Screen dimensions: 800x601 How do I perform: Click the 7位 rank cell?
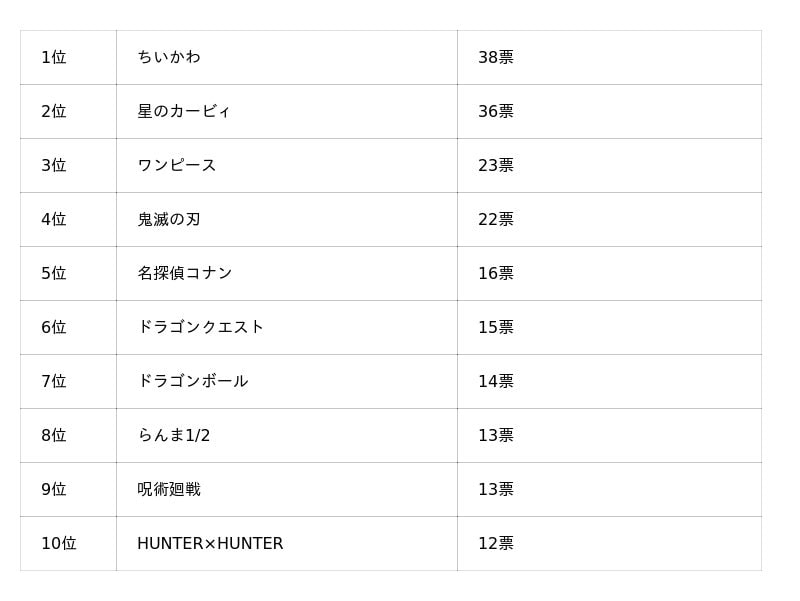point(54,382)
